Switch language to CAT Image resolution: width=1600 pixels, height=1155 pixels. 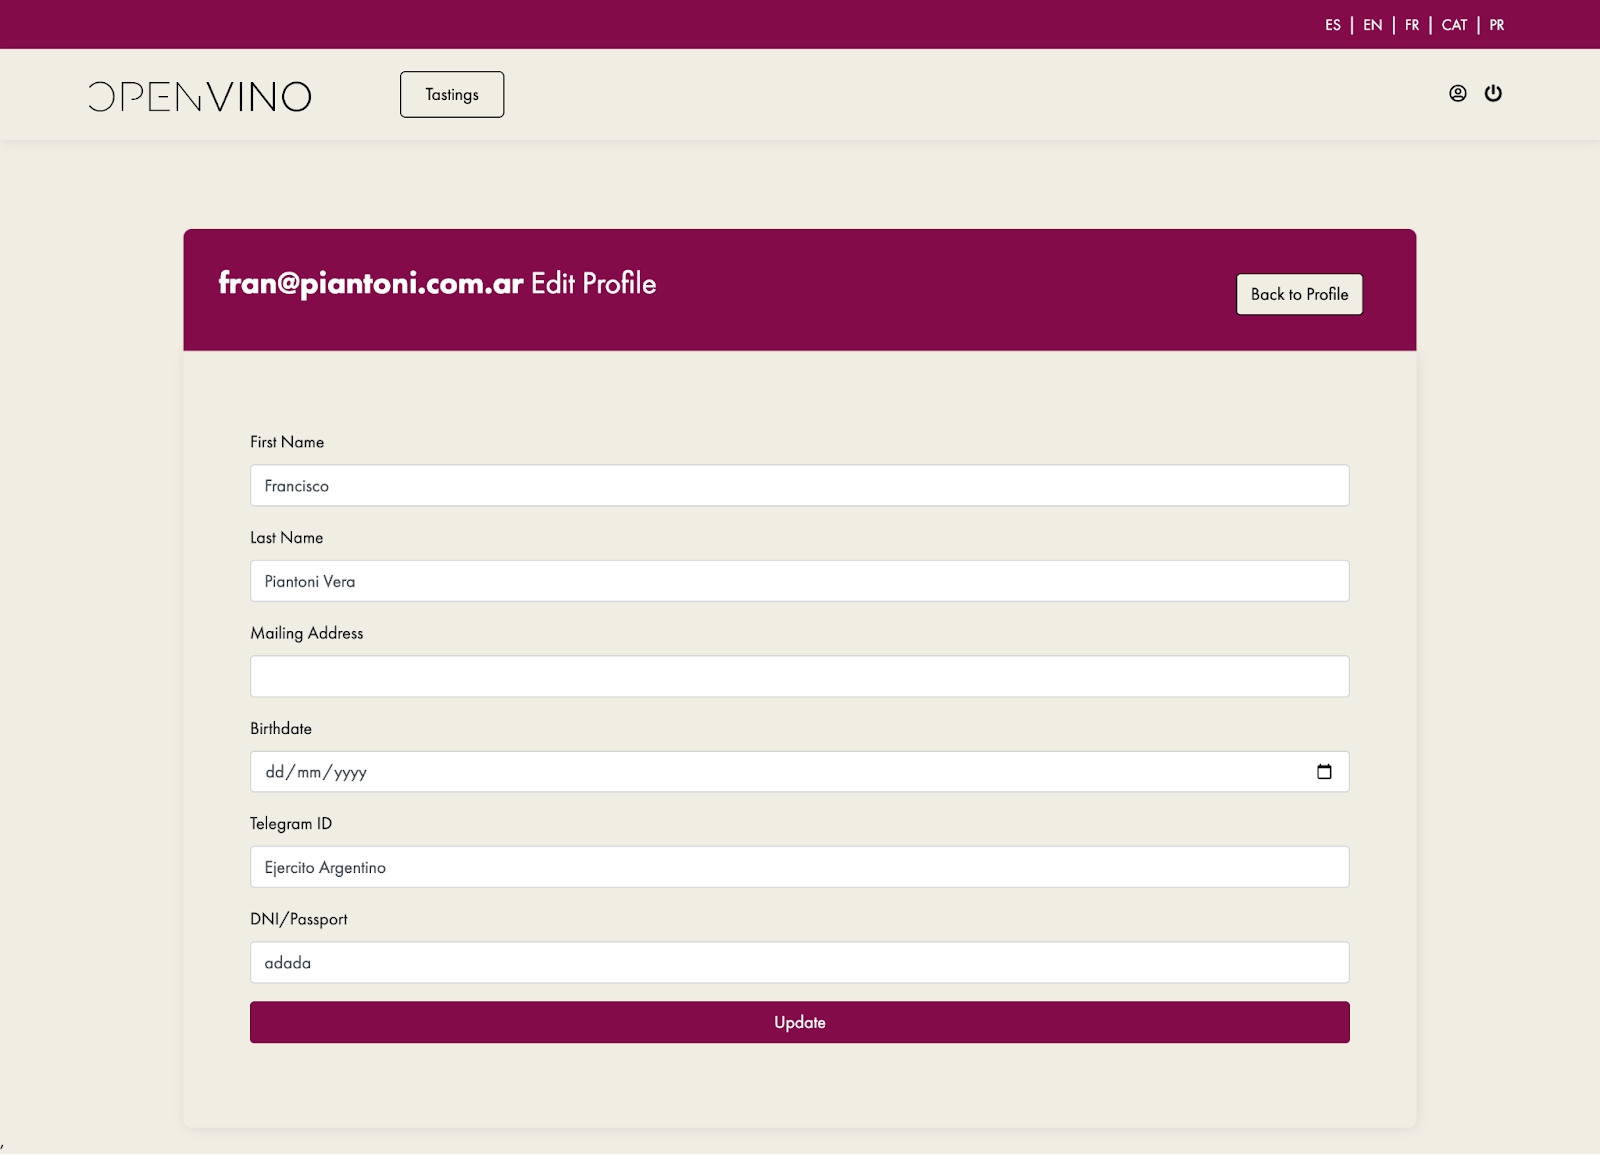[x=1455, y=25]
